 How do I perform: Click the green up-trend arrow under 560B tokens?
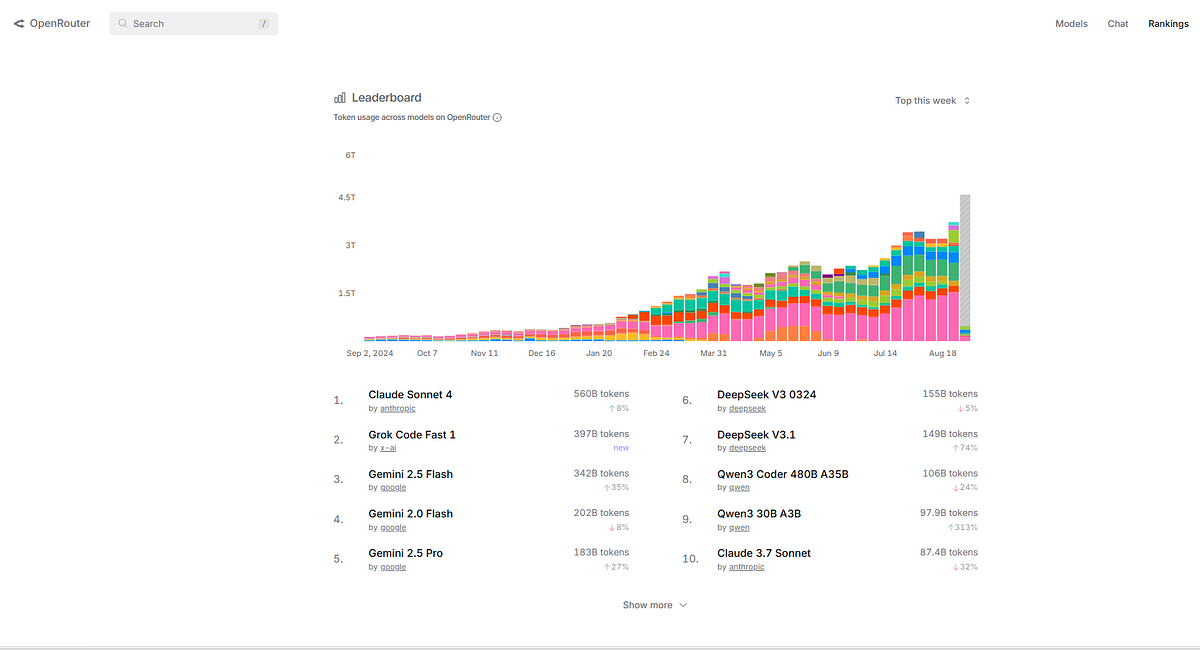point(611,408)
